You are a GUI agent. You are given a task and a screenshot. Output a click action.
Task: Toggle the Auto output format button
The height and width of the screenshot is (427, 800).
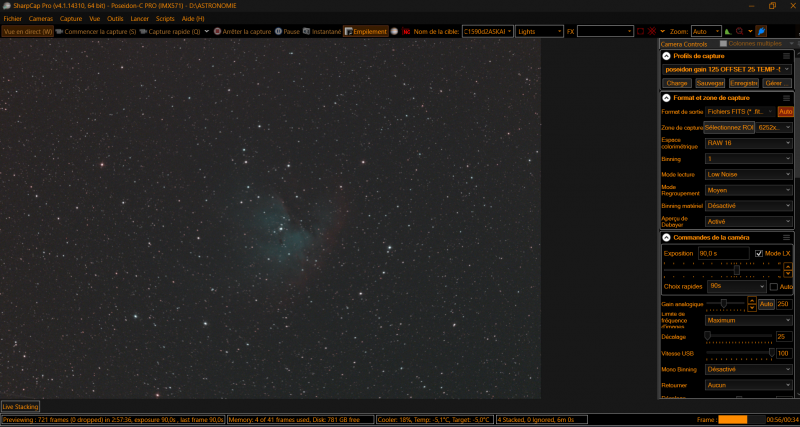pyautogui.click(x=785, y=112)
